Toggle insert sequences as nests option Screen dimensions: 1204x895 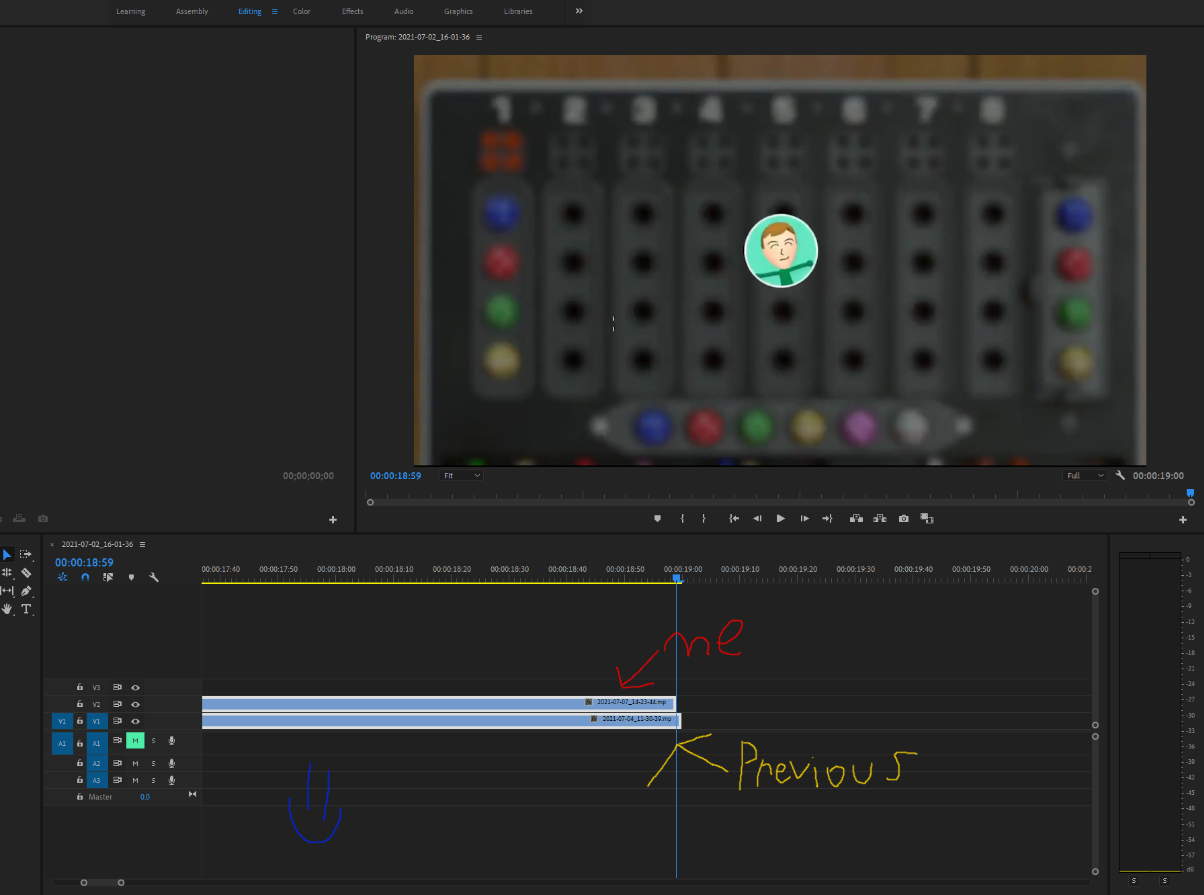point(62,577)
